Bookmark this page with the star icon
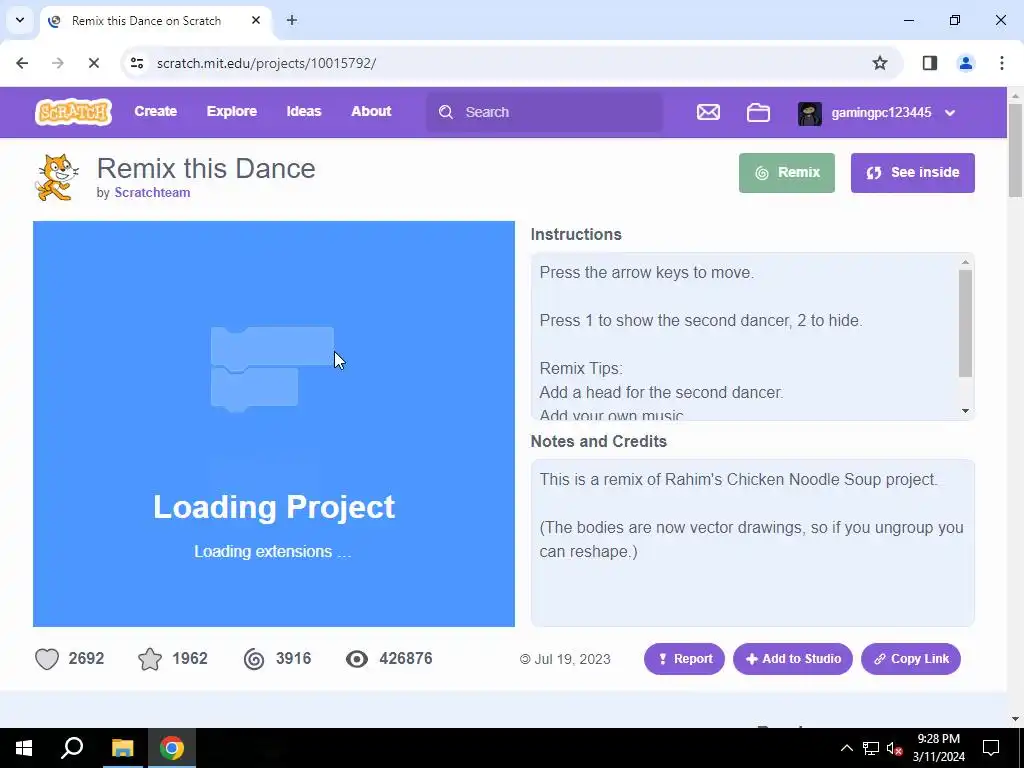 click(880, 63)
